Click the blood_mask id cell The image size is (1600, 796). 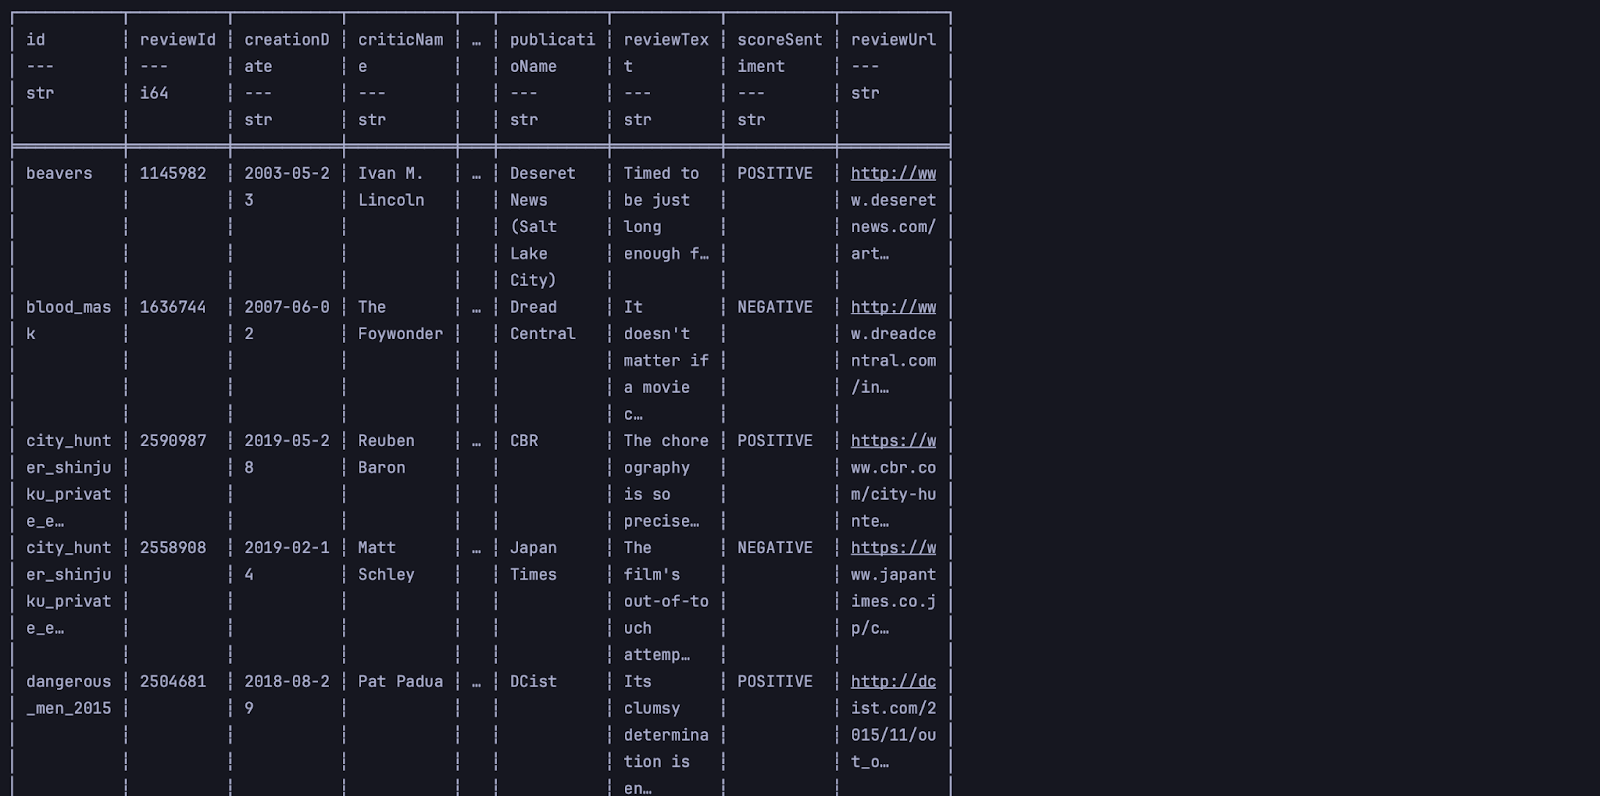point(68,320)
